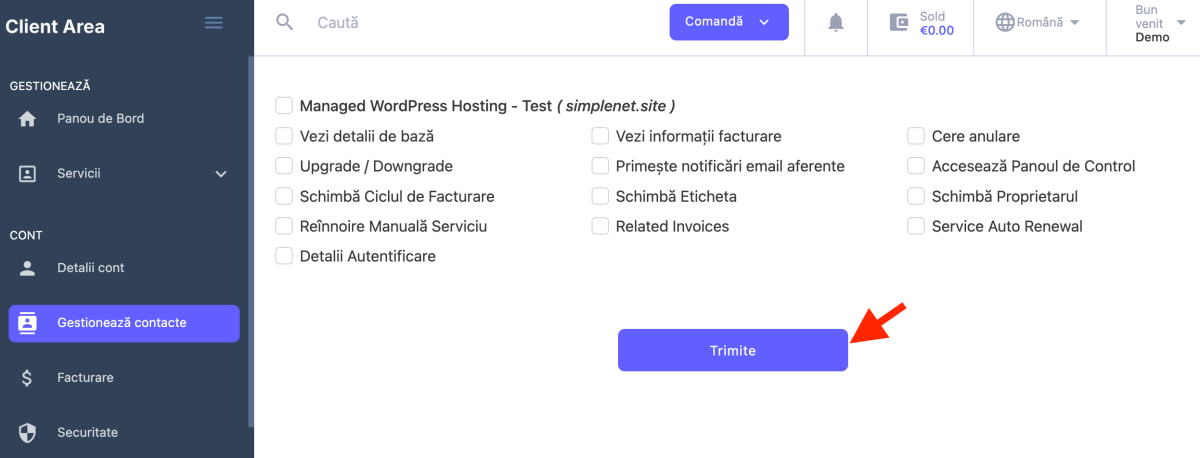Check the Service Auto Renewal option
Viewport: 1200px width, 458px height.
click(916, 226)
